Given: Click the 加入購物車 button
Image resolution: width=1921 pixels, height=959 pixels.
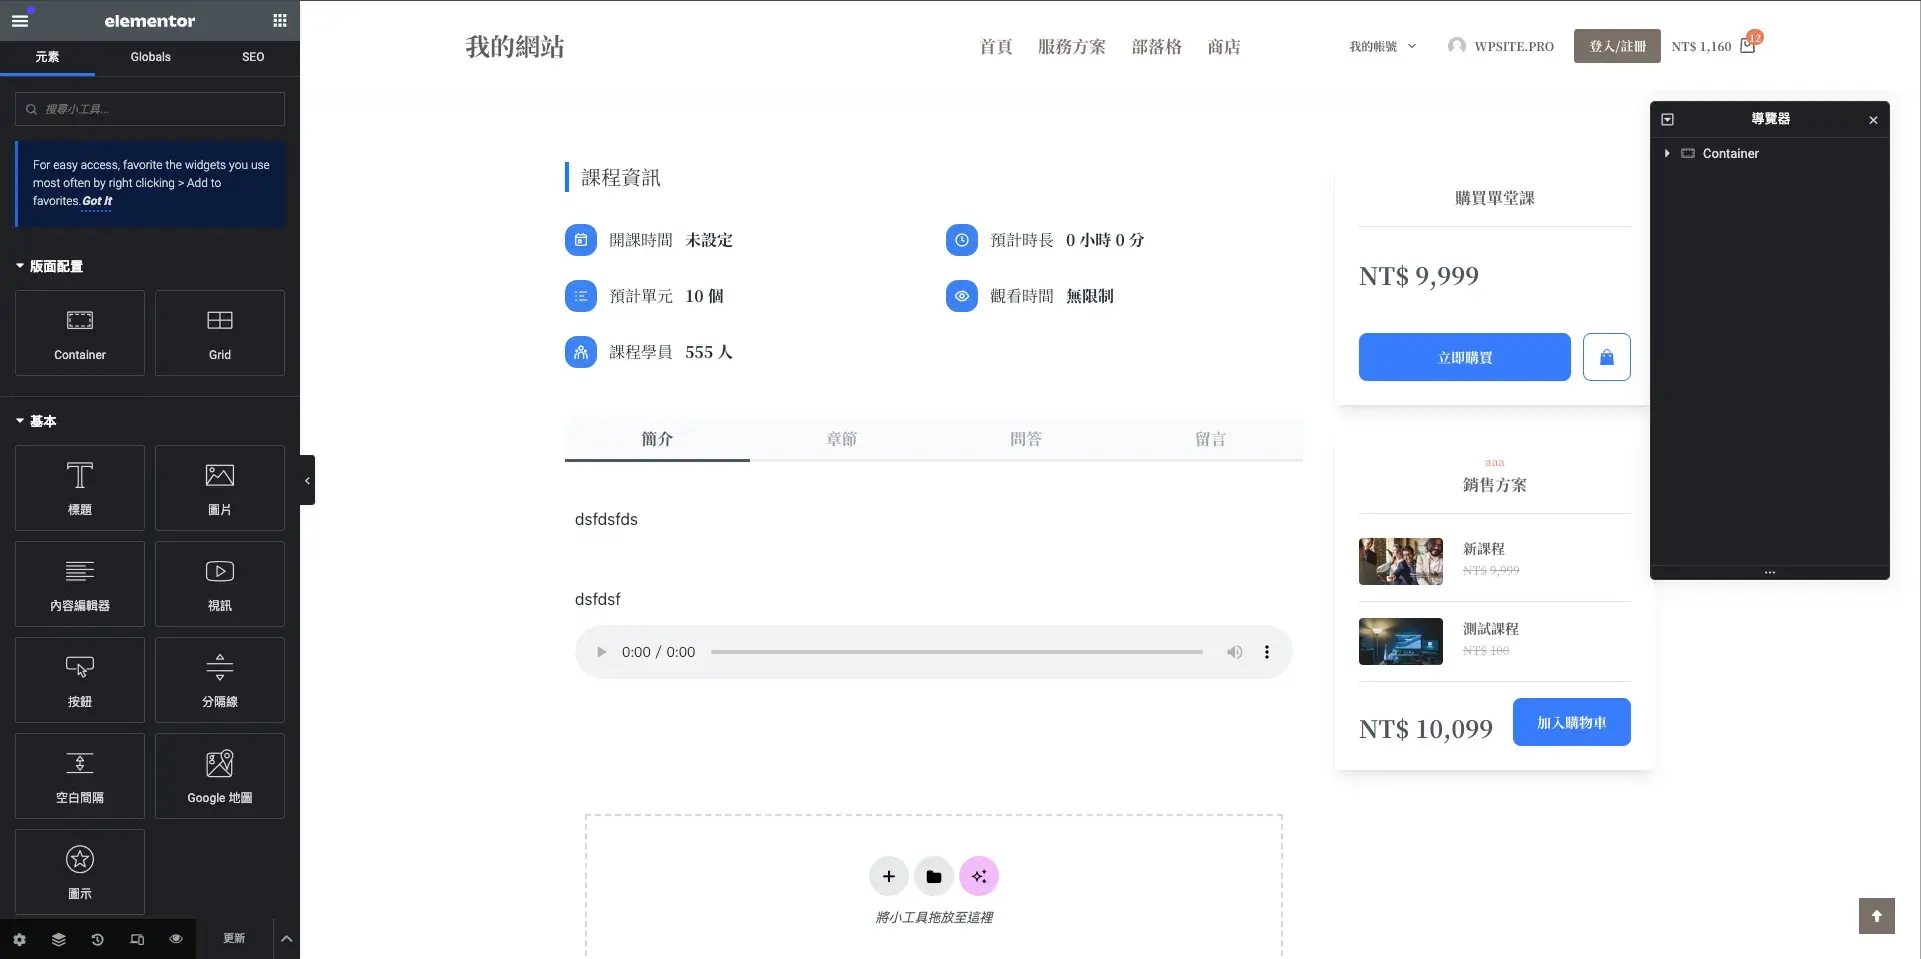Looking at the screenshot, I should [1572, 722].
